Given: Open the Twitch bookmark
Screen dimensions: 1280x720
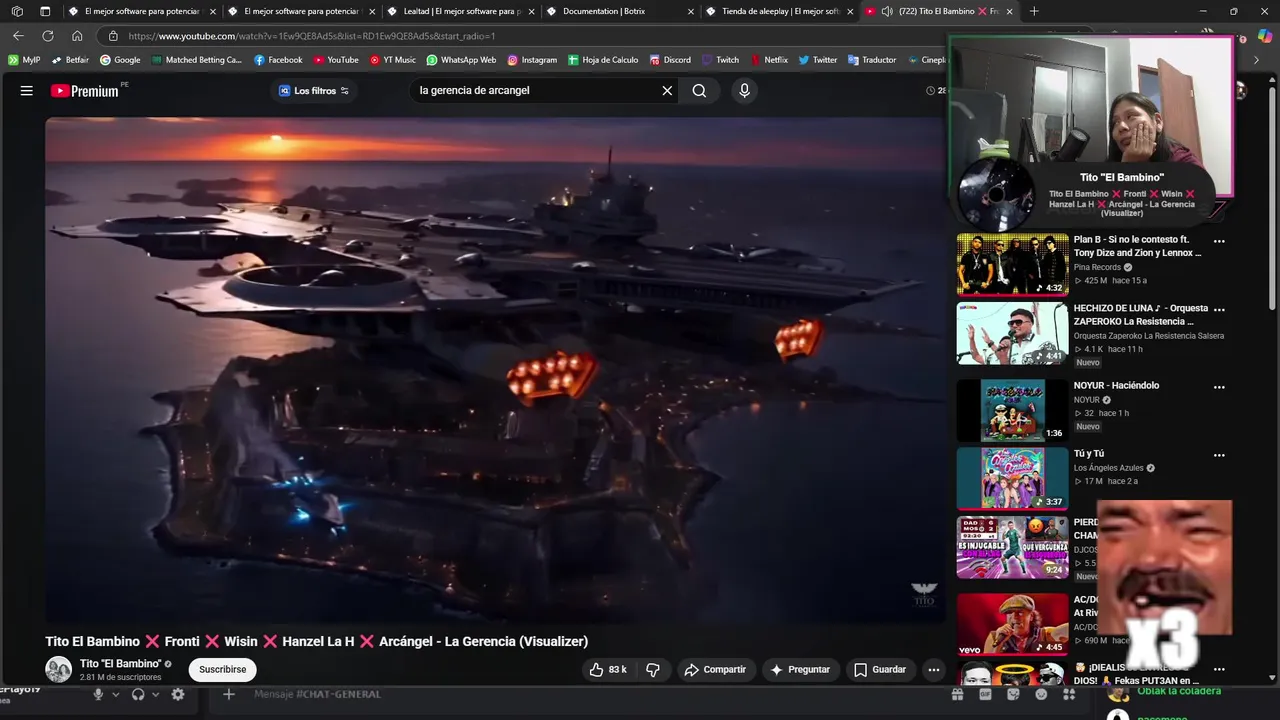Looking at the screenshot, I should click(720, 60).
